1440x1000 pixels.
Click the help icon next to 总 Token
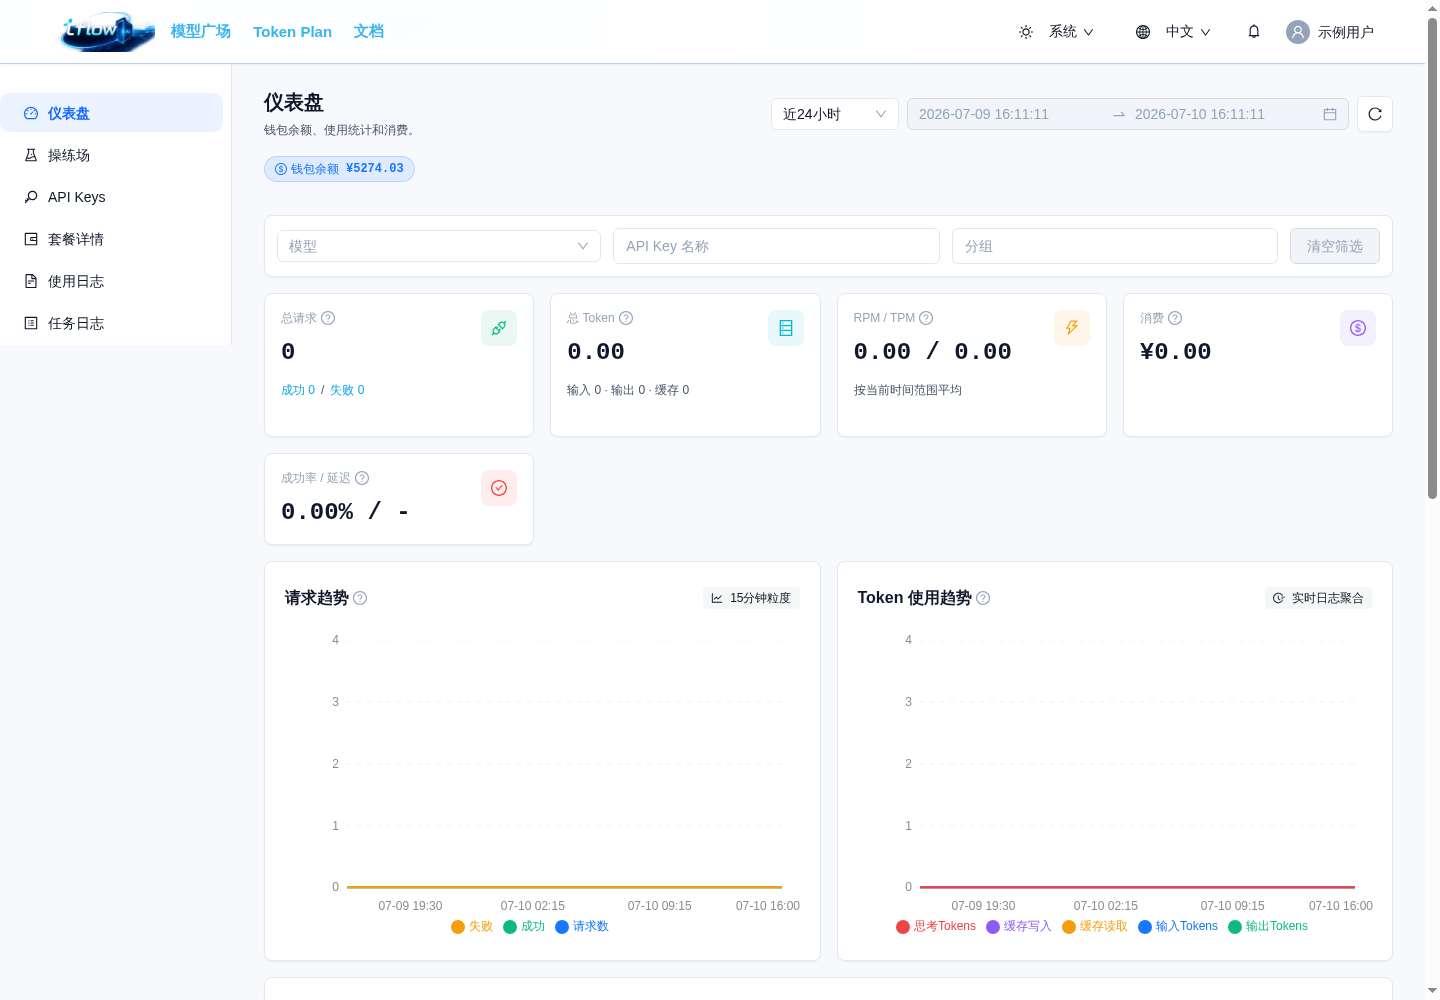(x=626, y=318)
